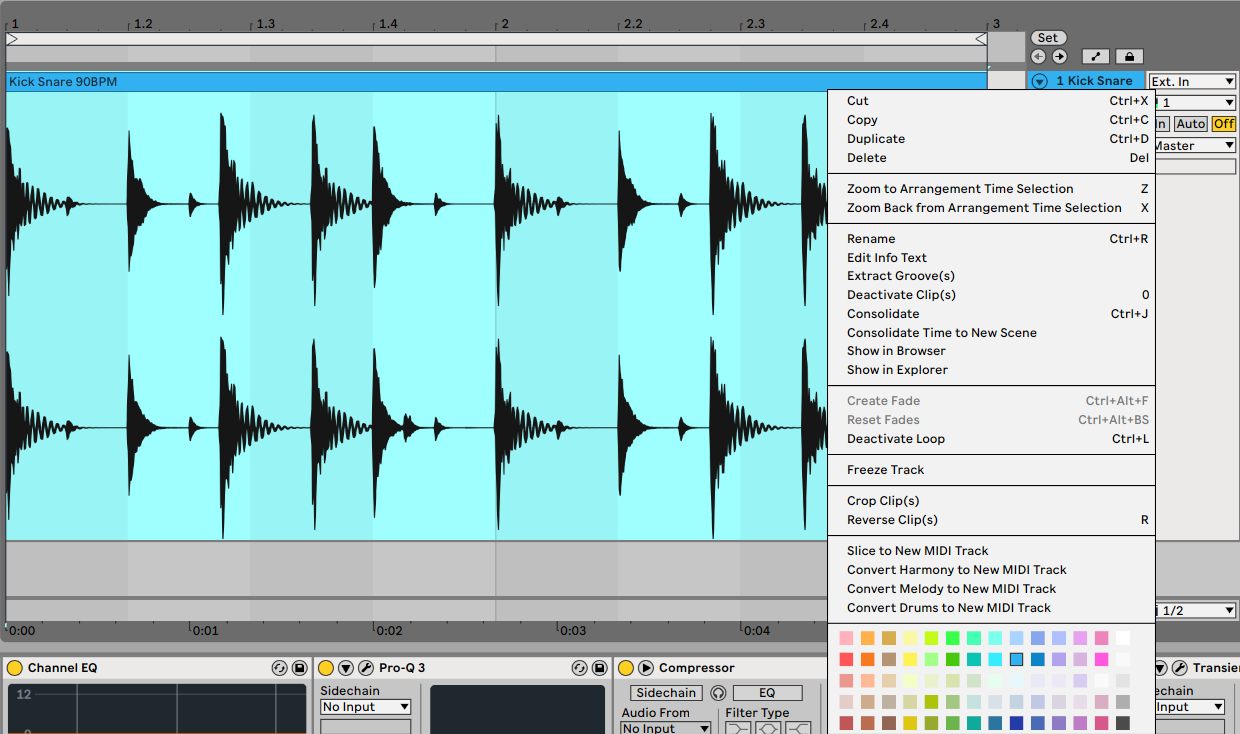
Task: Click Pro-Q 3 hot-swap preset icon
Action: 579,668
